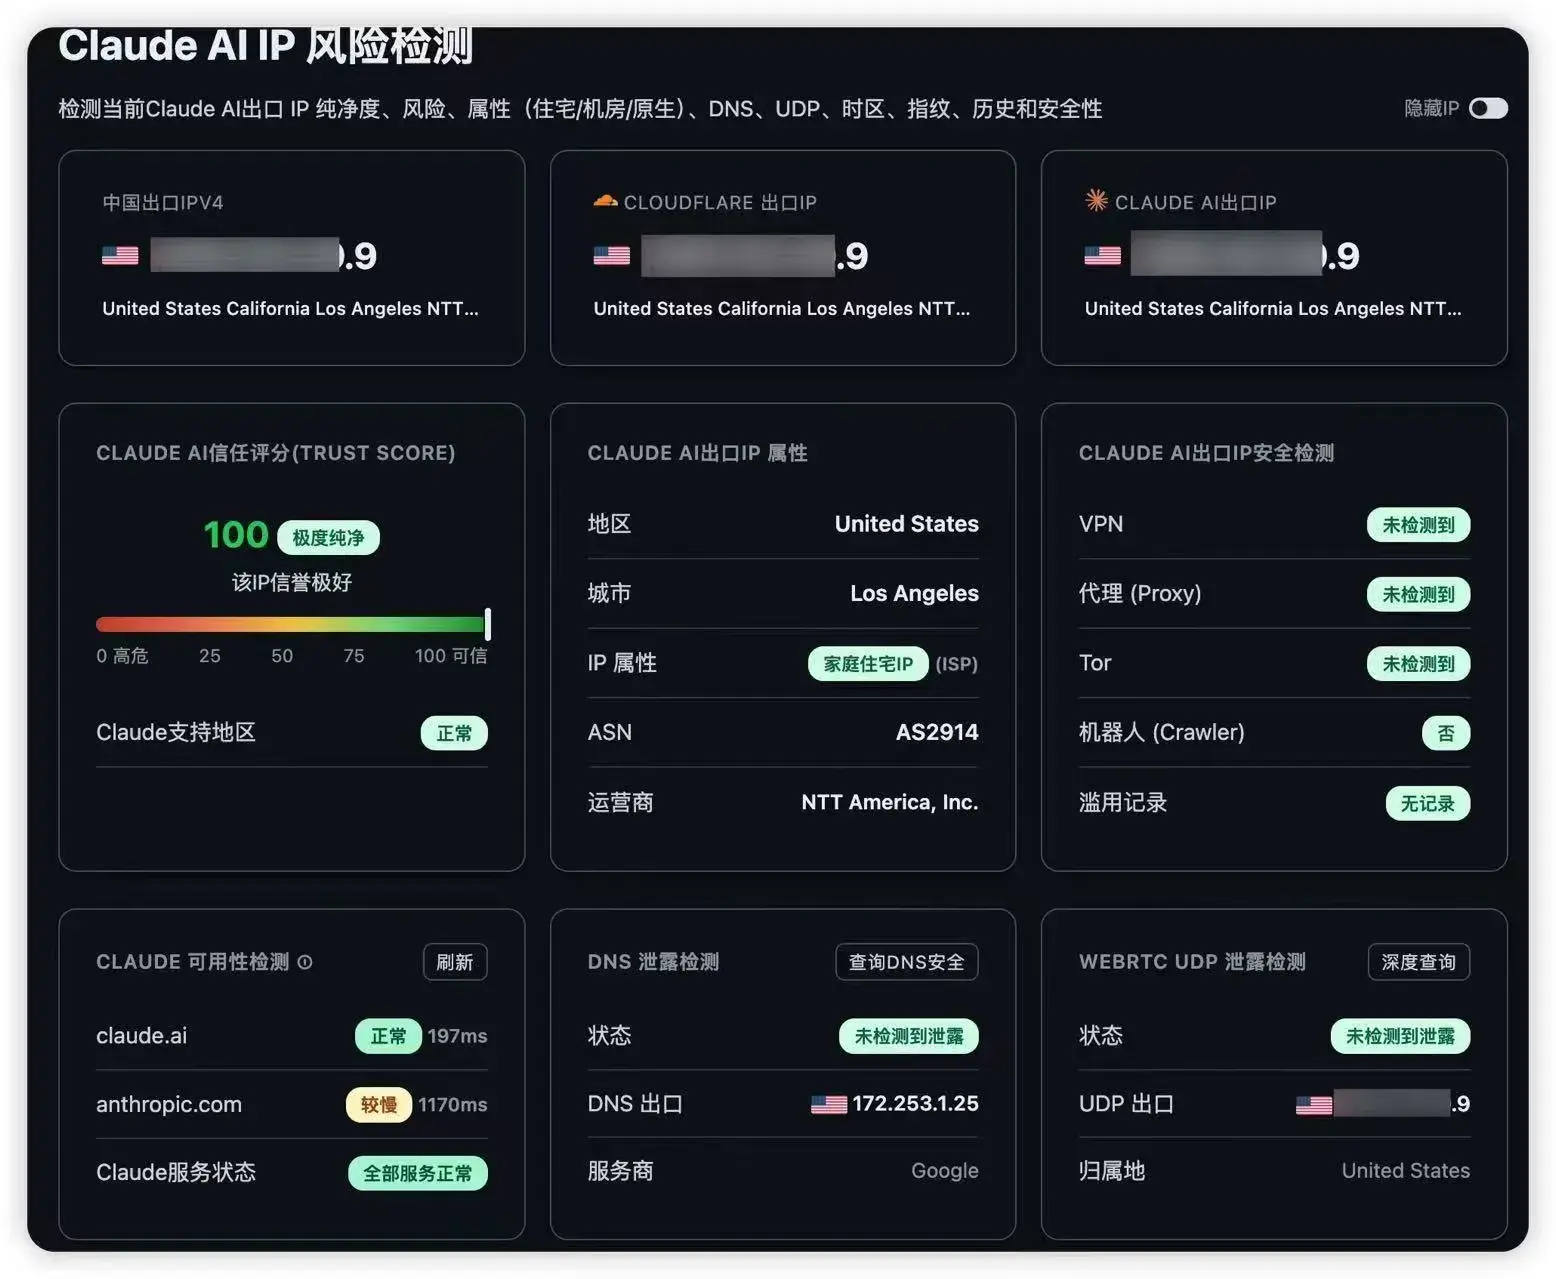This screenshot has height=1279, width=1556.
Task: Select the 未检测到 badge in 代理 (Proxy) row
Action: pos(1418,595)
